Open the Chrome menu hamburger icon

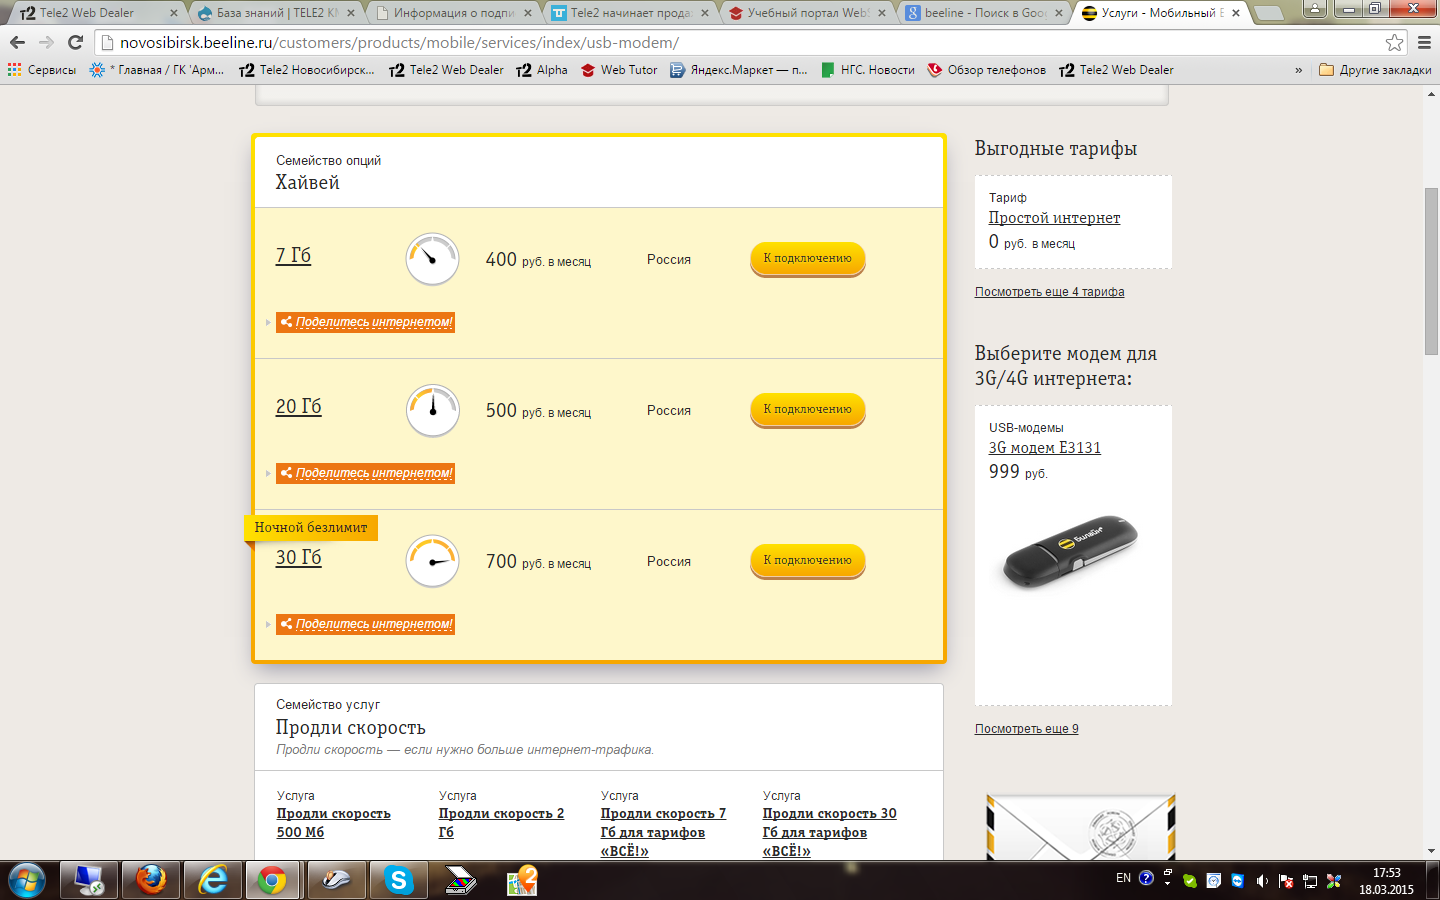pyautogui.click(x=1424, y=42)
